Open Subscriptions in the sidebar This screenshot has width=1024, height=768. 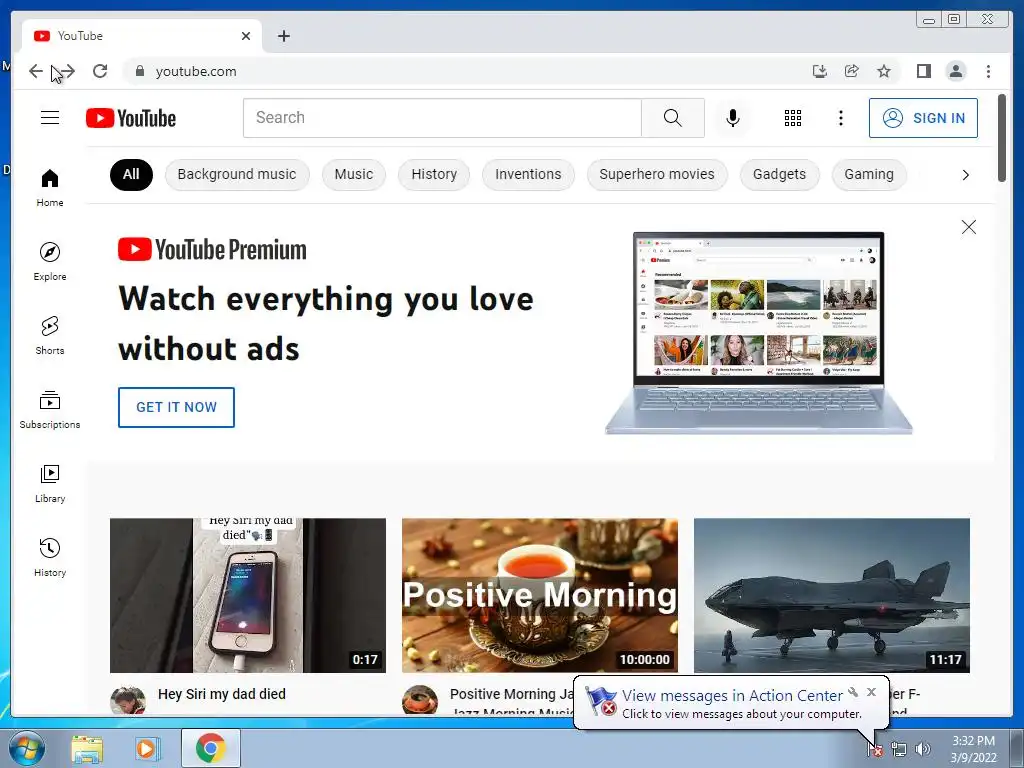(50, 409)
